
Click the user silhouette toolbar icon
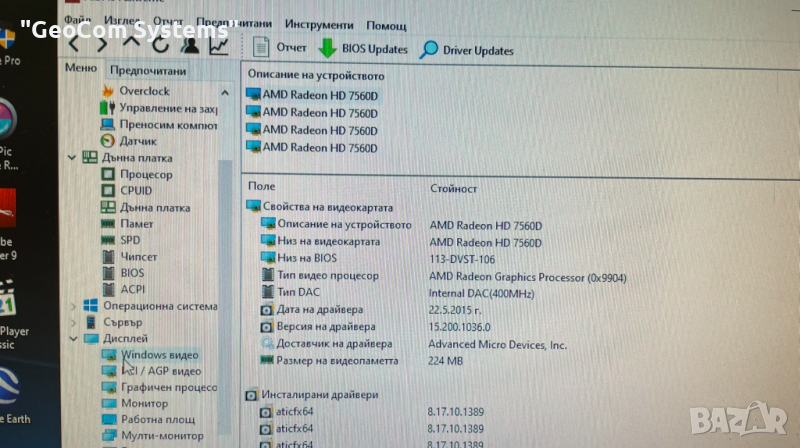point(190,44)
